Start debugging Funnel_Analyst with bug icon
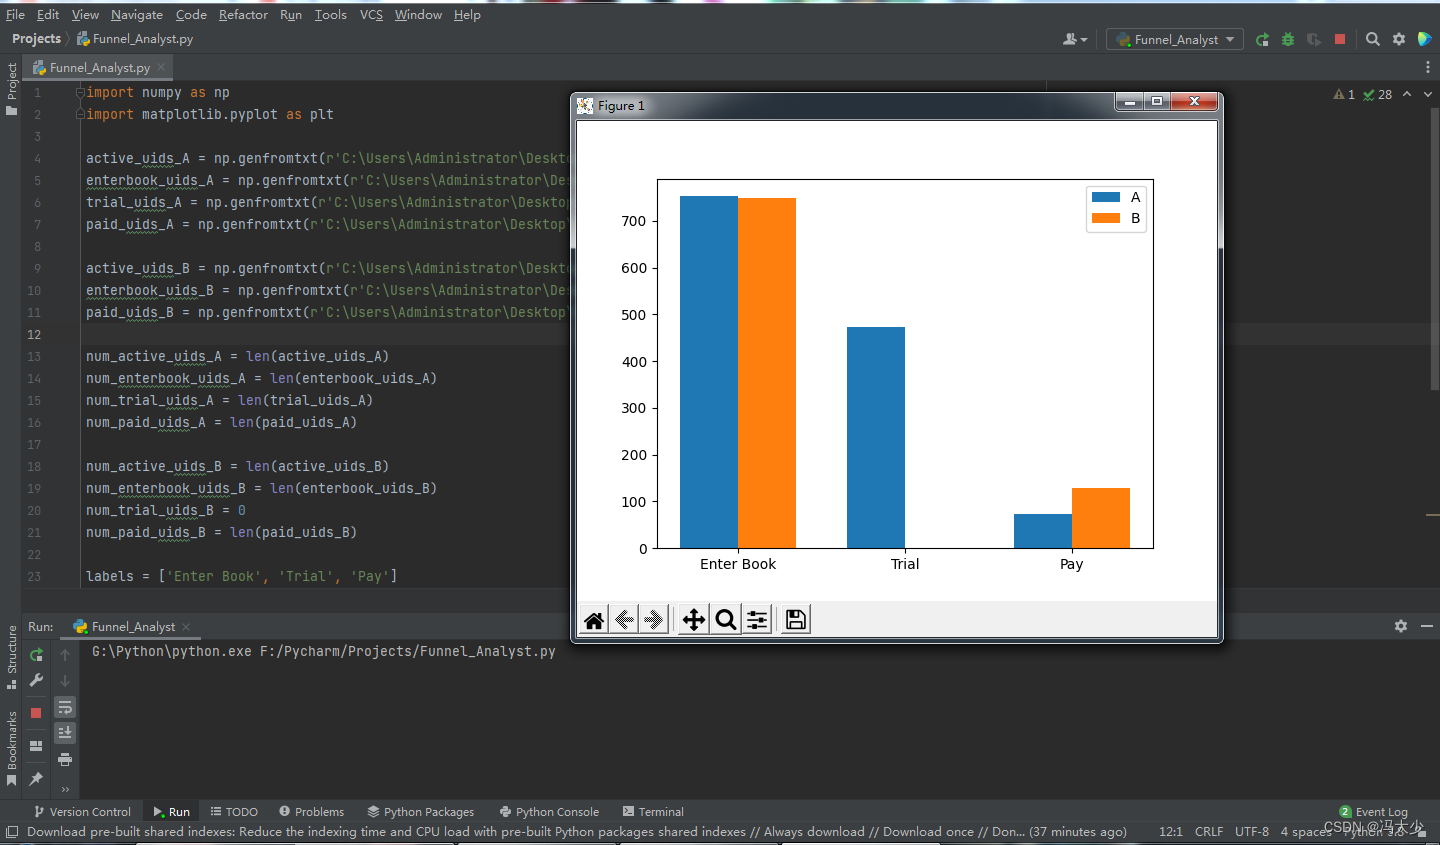Image resolution: width=1440 pixels, height=845 pixels. (1288, 39)
